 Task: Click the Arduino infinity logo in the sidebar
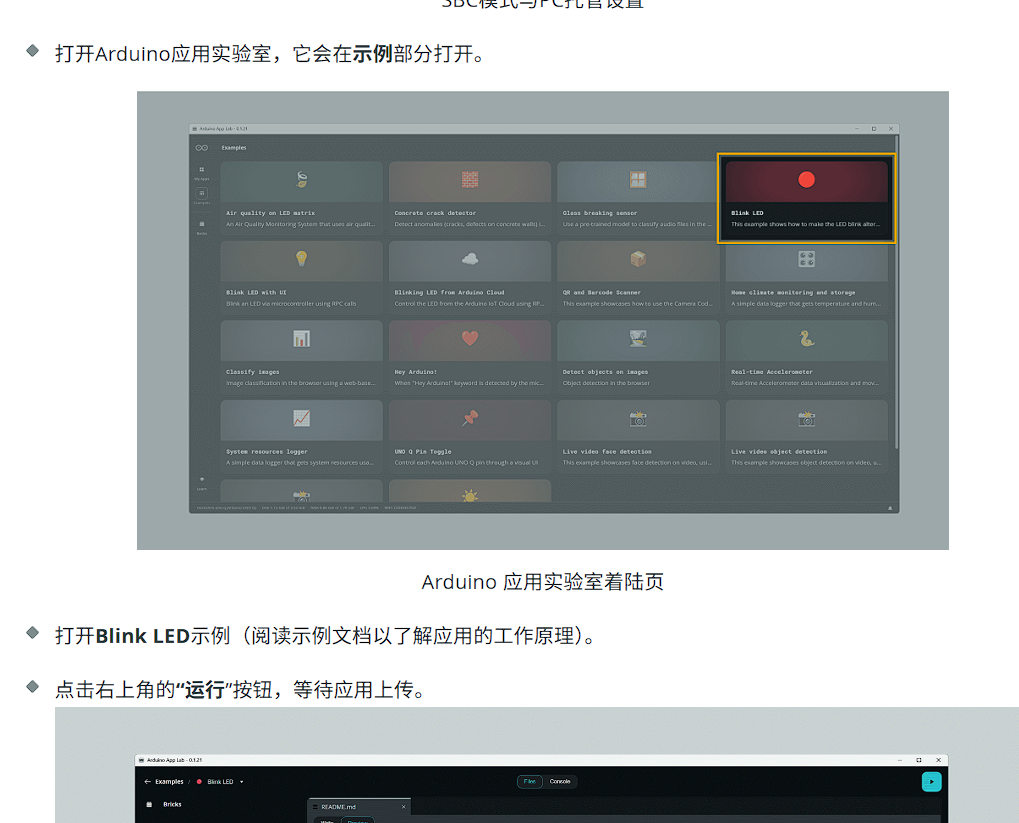click(x=202, y=148)
